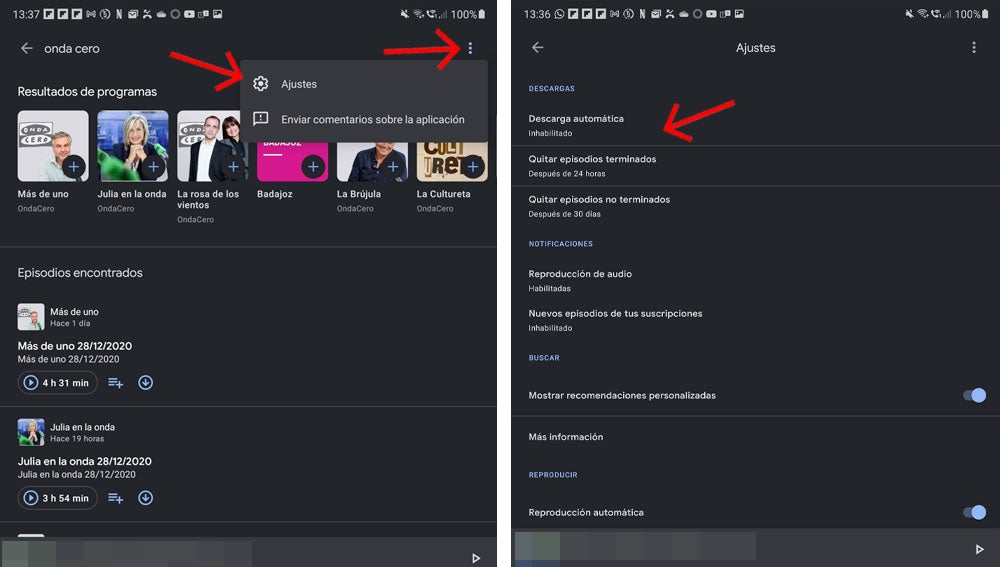The height and width of the screenshot is (567, 1000).
Task: Toggle Mostrar recomendaciones personalizadas switch
Action: (x=974, y=395)
